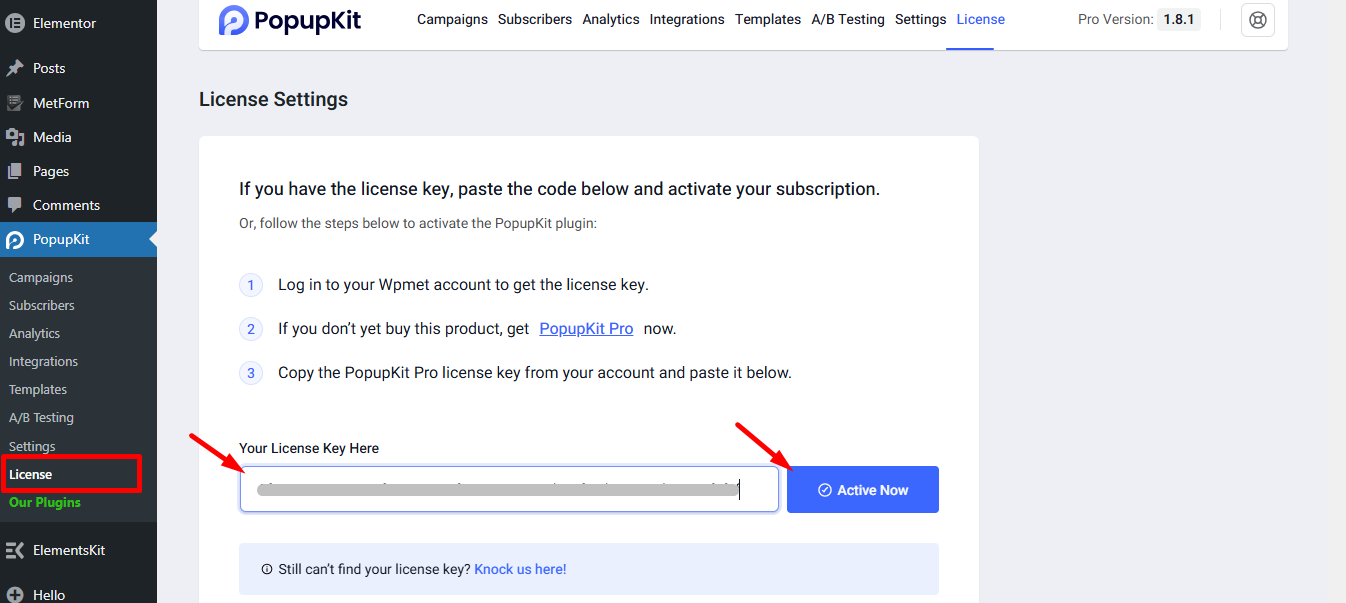
Task: Click the Knock us here link
Action: (x=520, y=568)
